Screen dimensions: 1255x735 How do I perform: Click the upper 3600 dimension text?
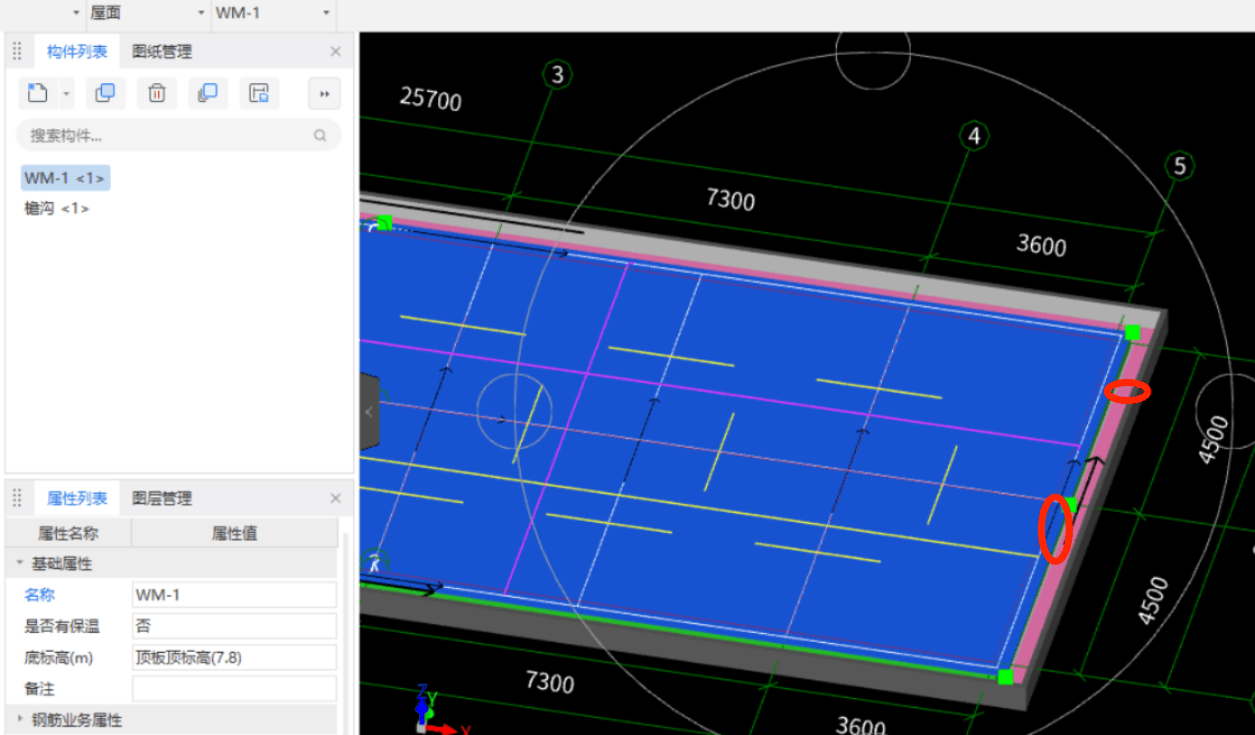pos(1041,245)
